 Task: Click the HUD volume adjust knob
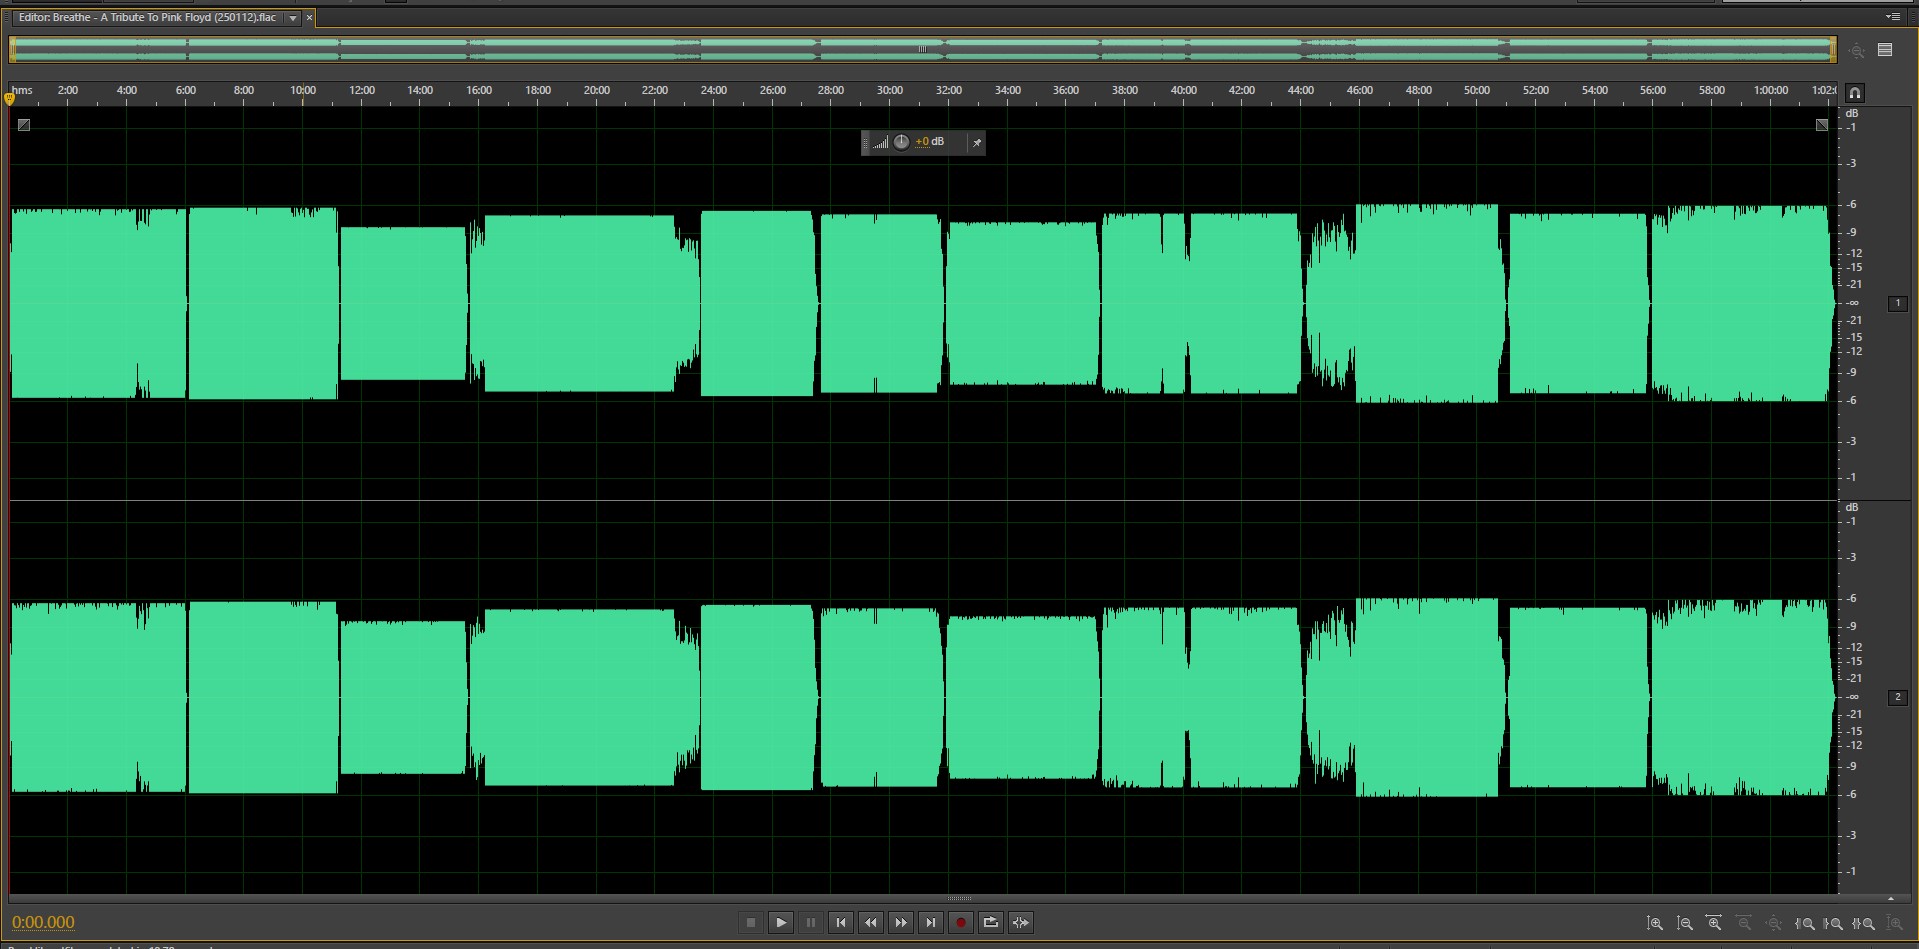[901, 142]
